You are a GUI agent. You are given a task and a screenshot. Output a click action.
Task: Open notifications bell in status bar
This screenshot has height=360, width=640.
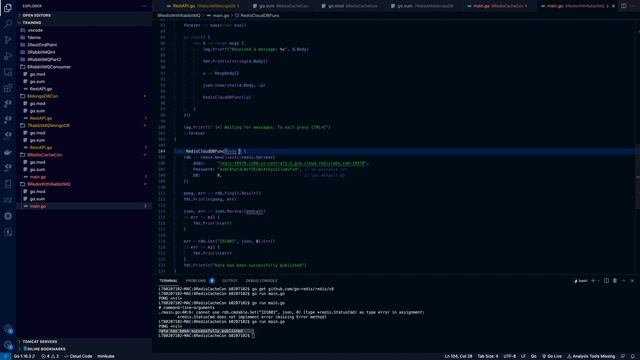coord(633,356)
